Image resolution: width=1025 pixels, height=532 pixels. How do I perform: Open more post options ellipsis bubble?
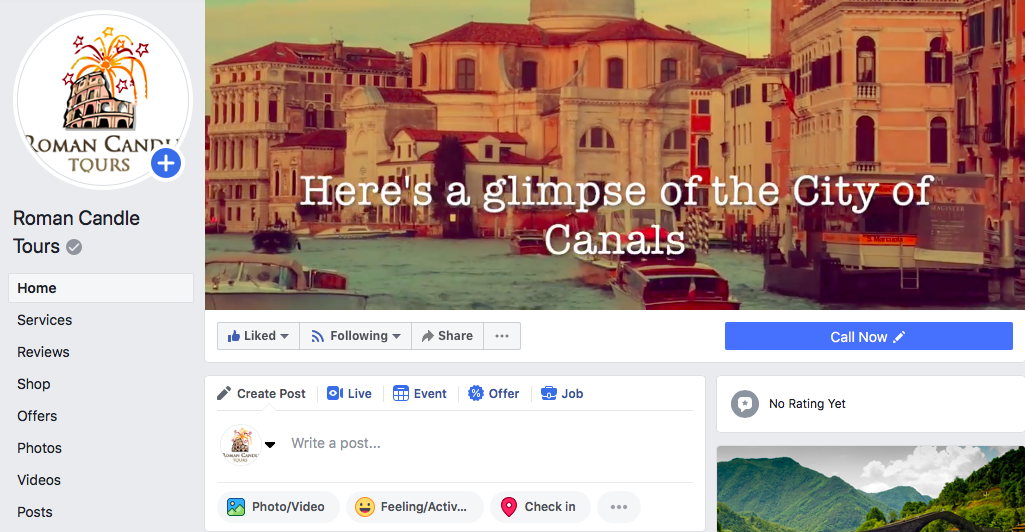(619, 507)
